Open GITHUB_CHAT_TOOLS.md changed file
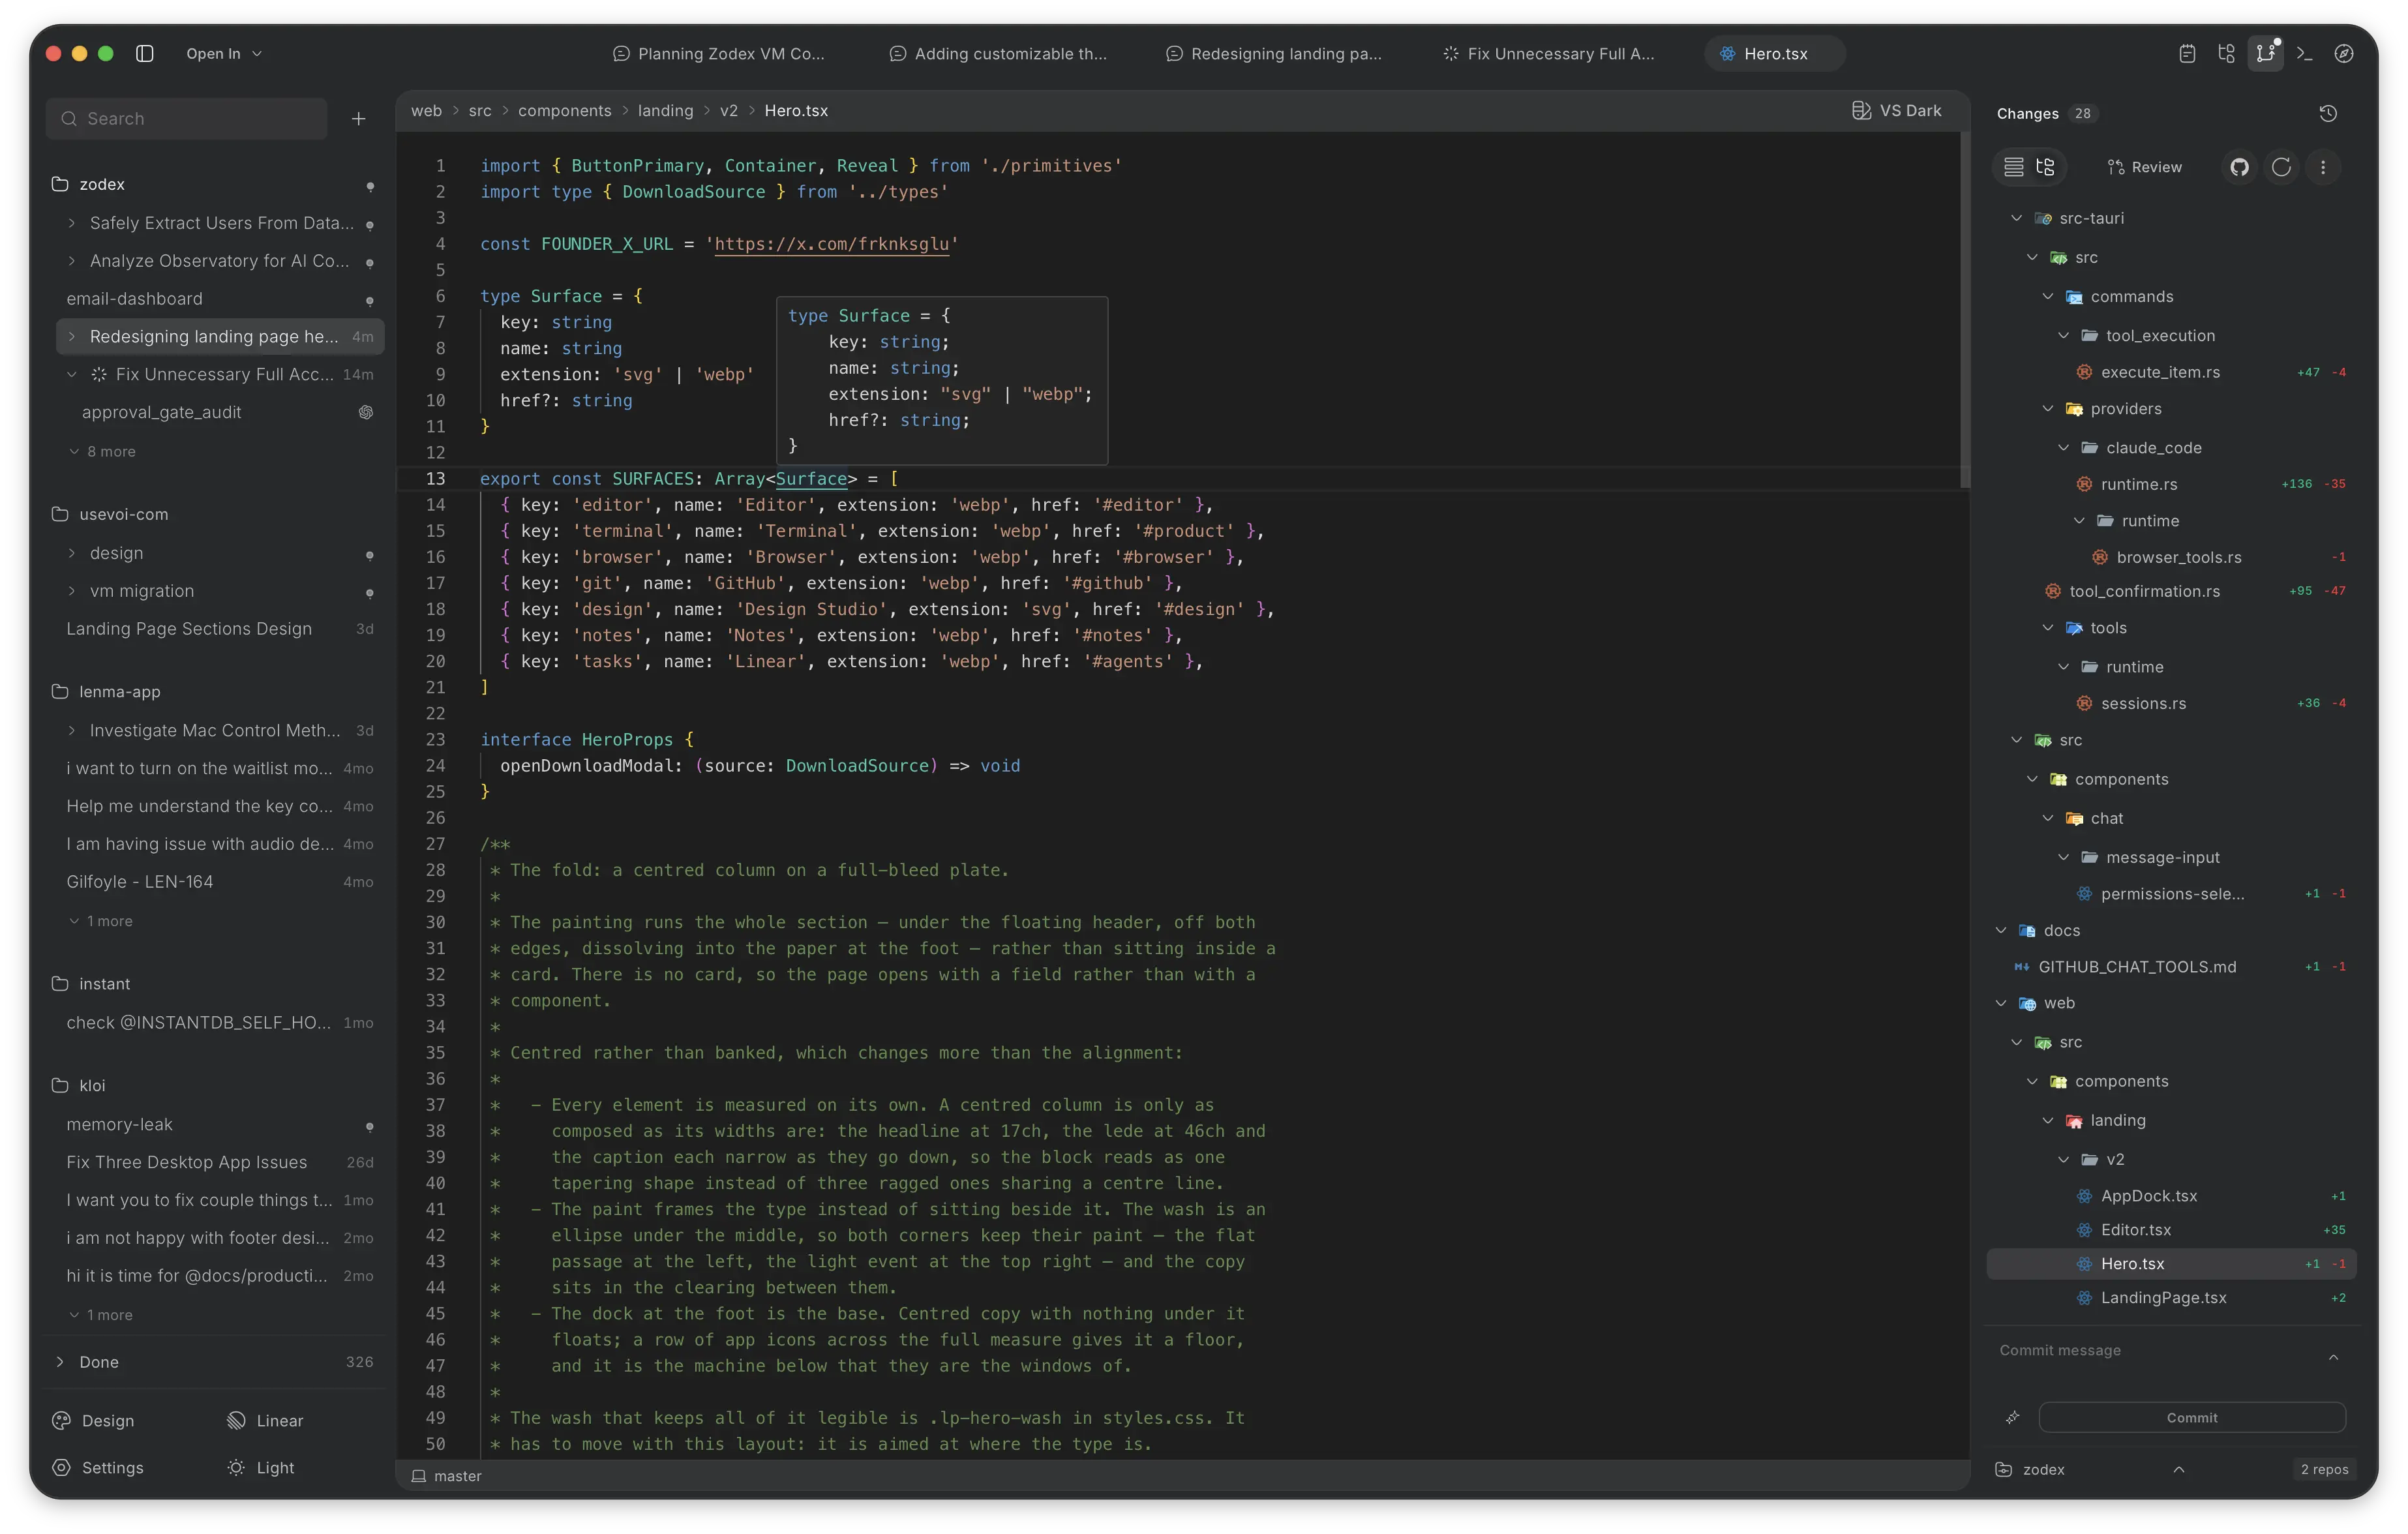Viewport: 2408px width, 1534px height. coord(2170,967)
